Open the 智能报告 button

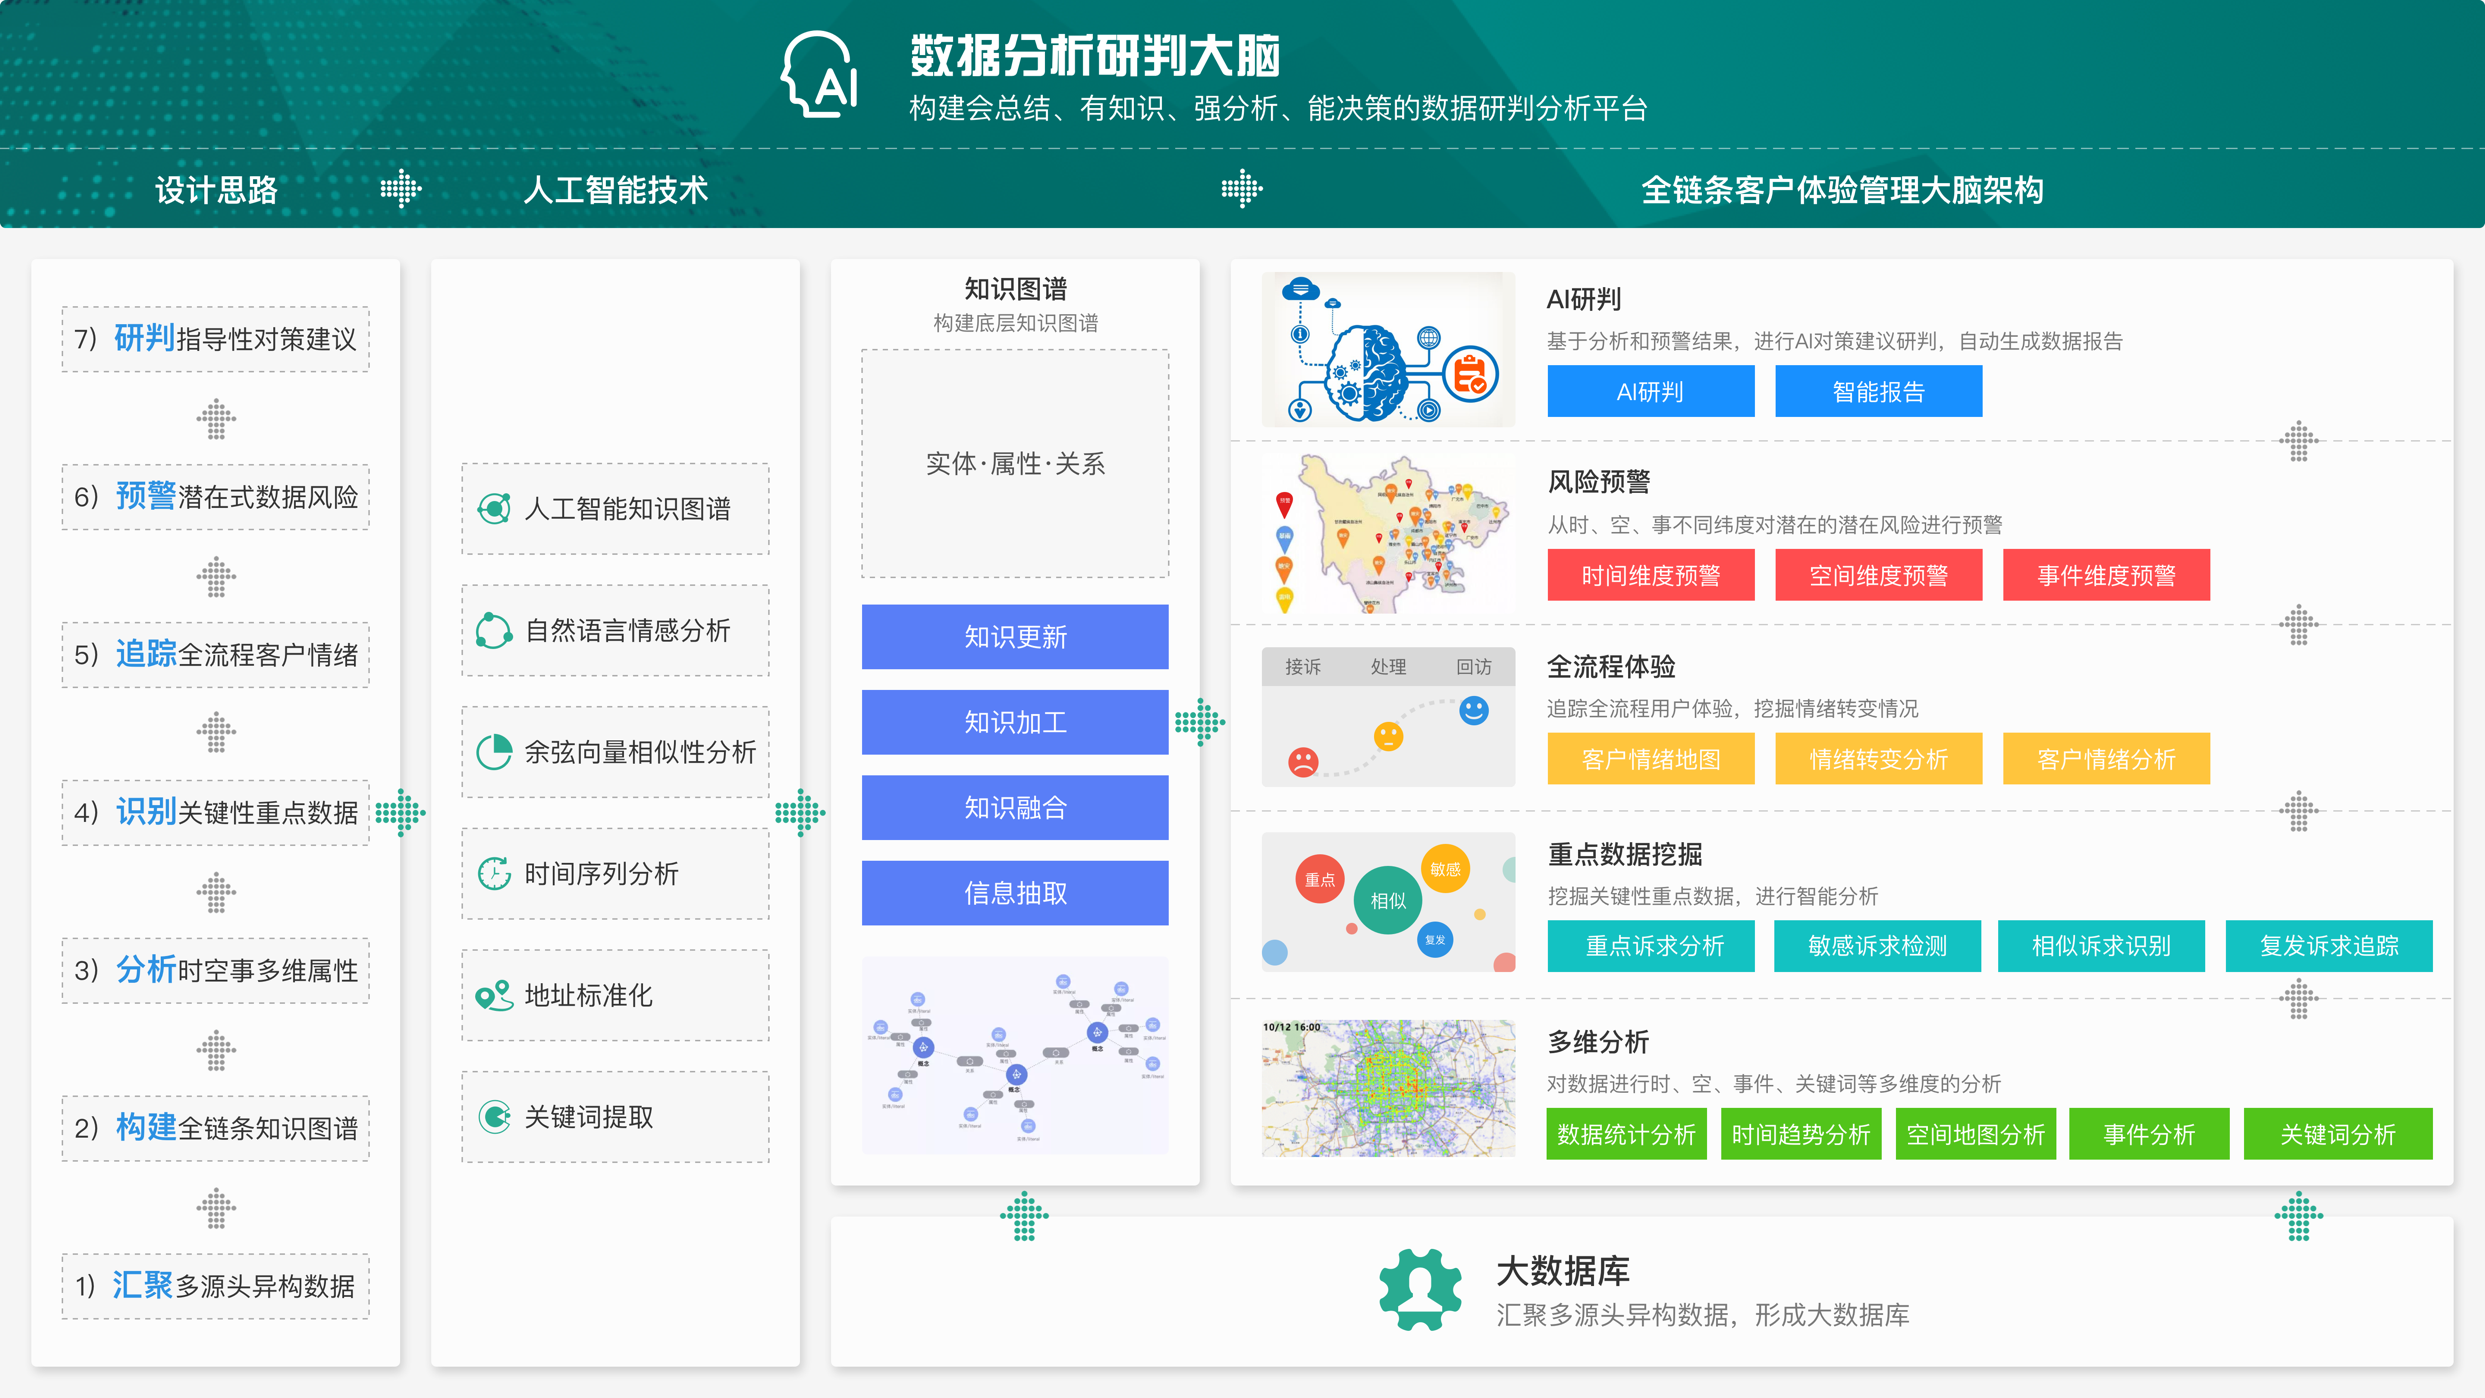click(x=1878, y=391)
